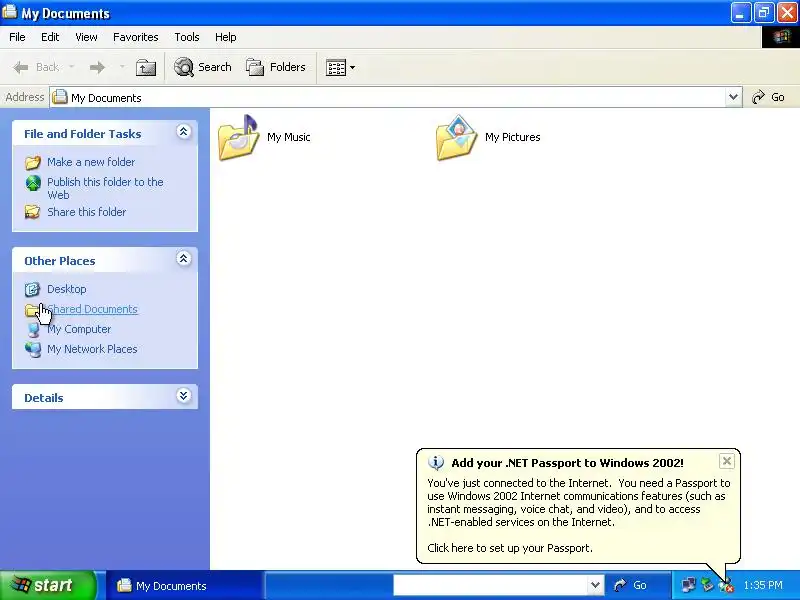Open the Favorites menu
Image resolution: width=800 pixels, height=600 pixels.
136,37
